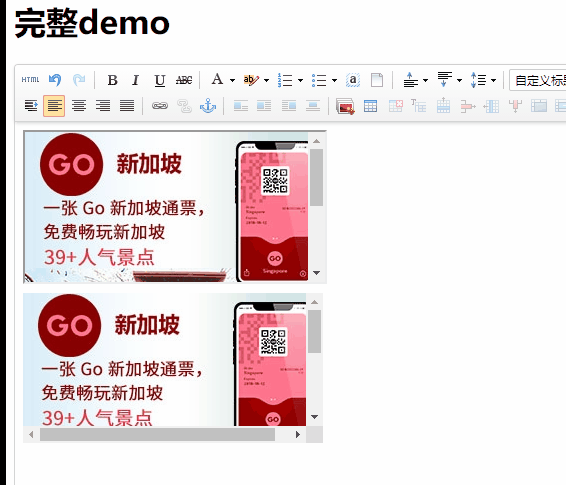This screenshot has width=566, height=485.
Task: Open spacing after paragraph dropdown arrow
Action: click(459, 80)
